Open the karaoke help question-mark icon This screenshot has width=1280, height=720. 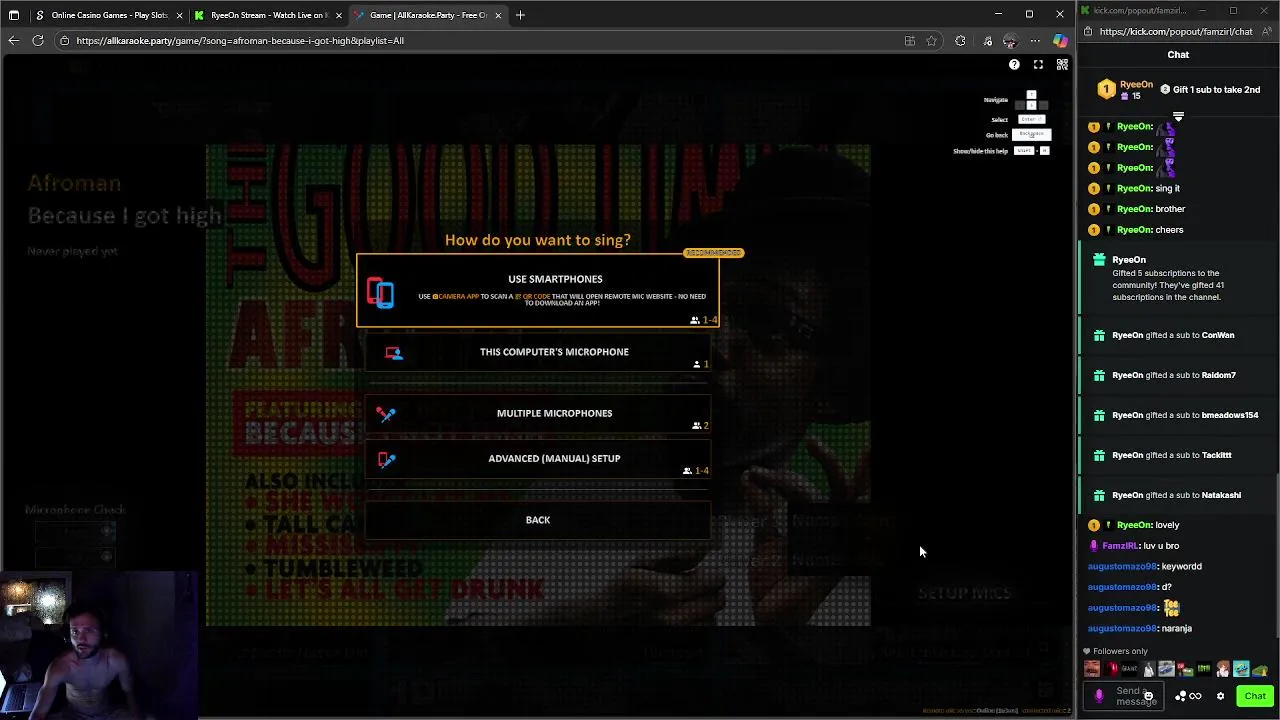pyautogui.click(x=1014, y=64)
